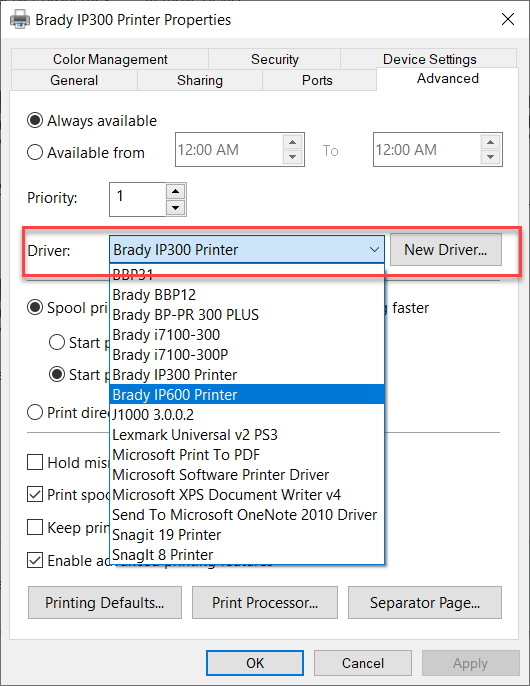Uncheck Enable advanced printing features checkbox
The width and height of the screenshot is (530, 686).
tap(35, 560)
